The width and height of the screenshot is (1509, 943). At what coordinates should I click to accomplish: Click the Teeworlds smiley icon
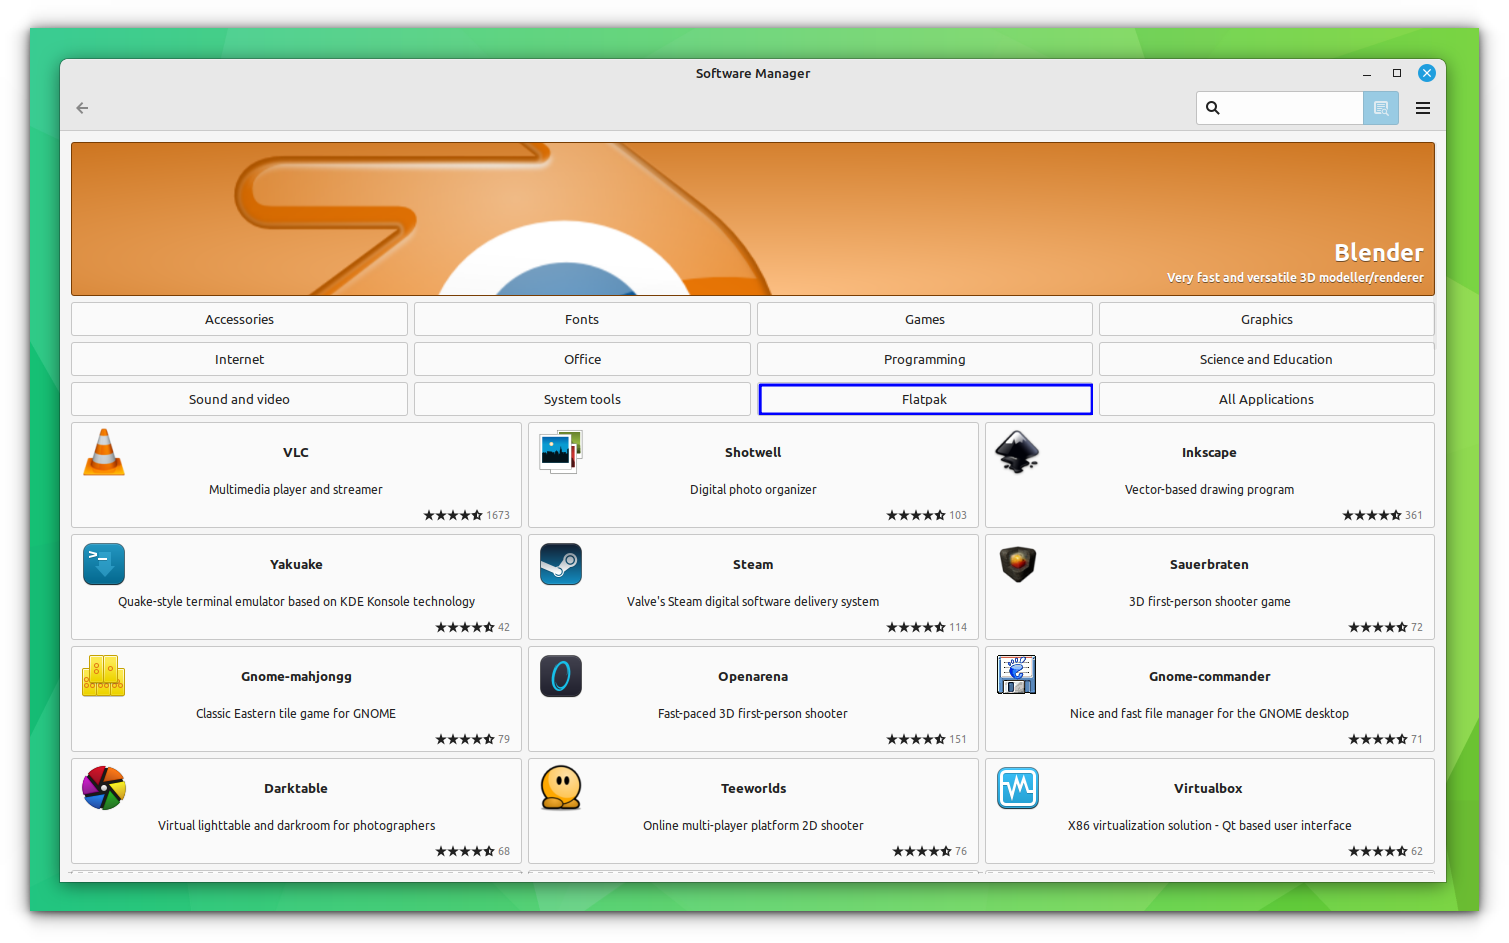(x=561, y=788)
